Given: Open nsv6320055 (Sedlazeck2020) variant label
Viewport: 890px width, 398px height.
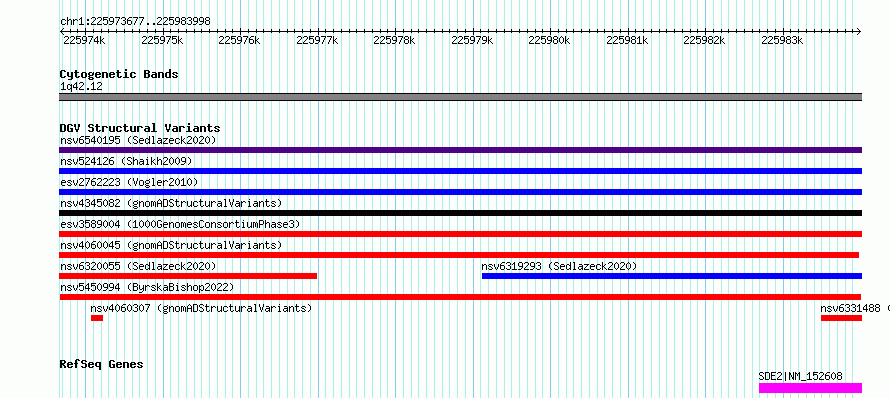Looking at the screenshot, I should (x=138, y=266).
